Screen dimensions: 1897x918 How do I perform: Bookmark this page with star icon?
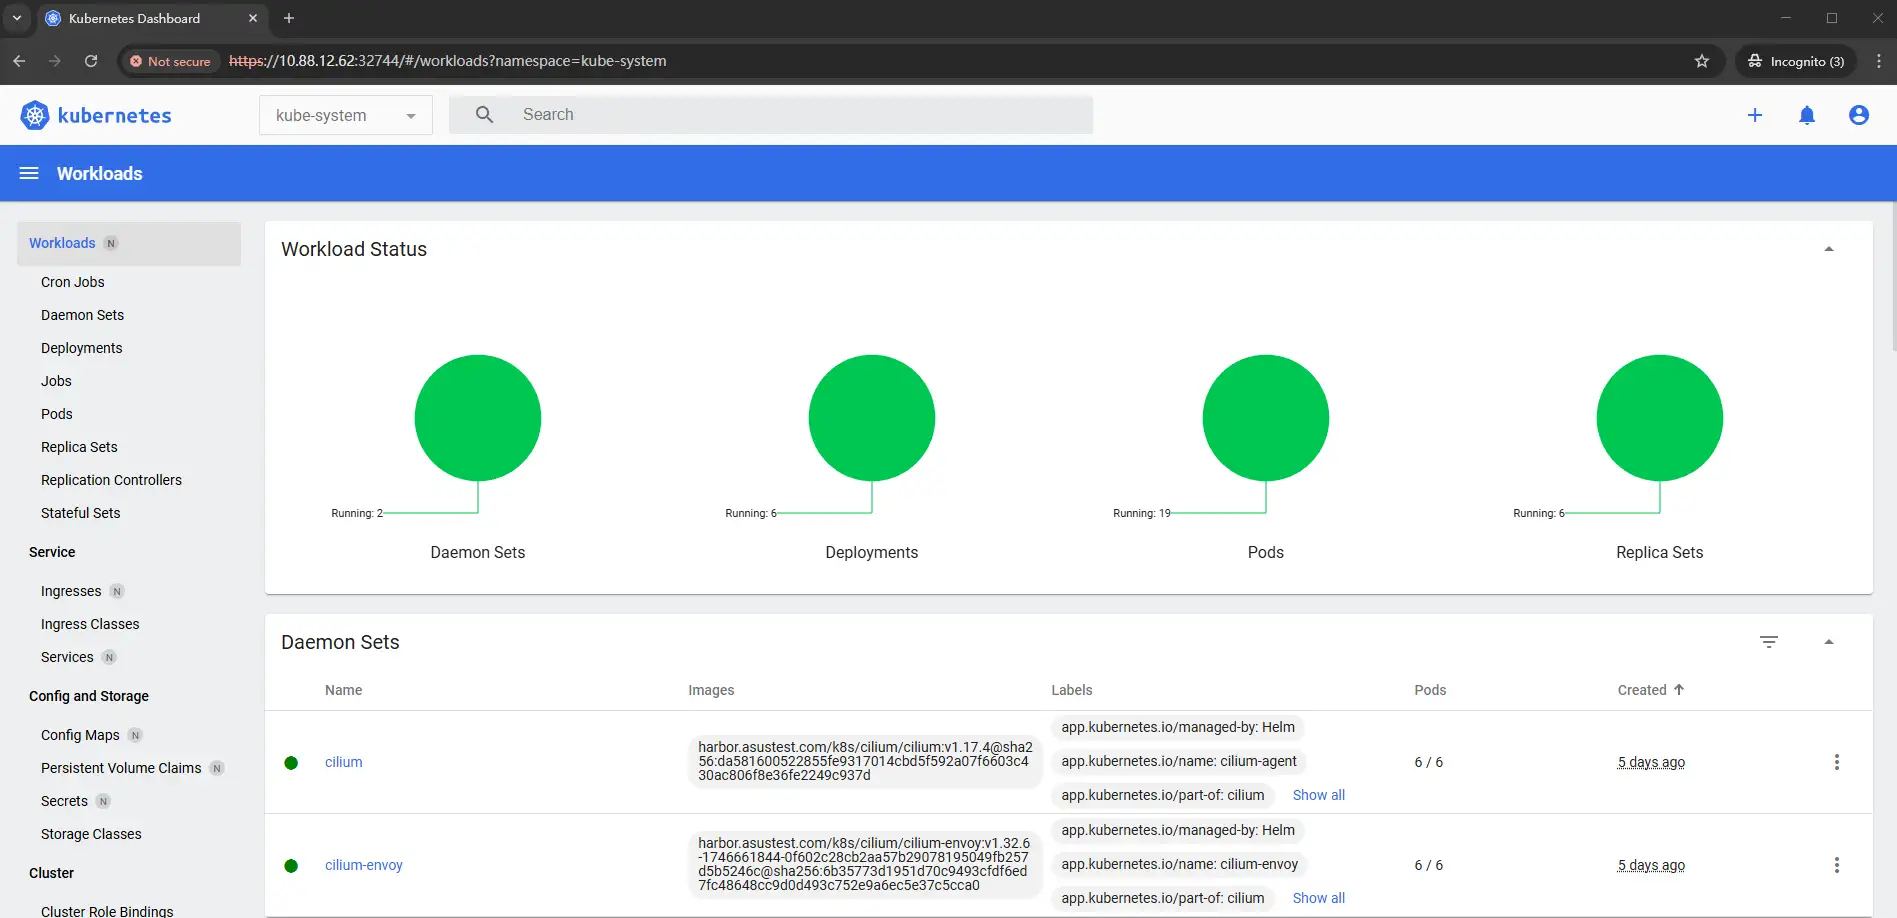click(1702, 61)
